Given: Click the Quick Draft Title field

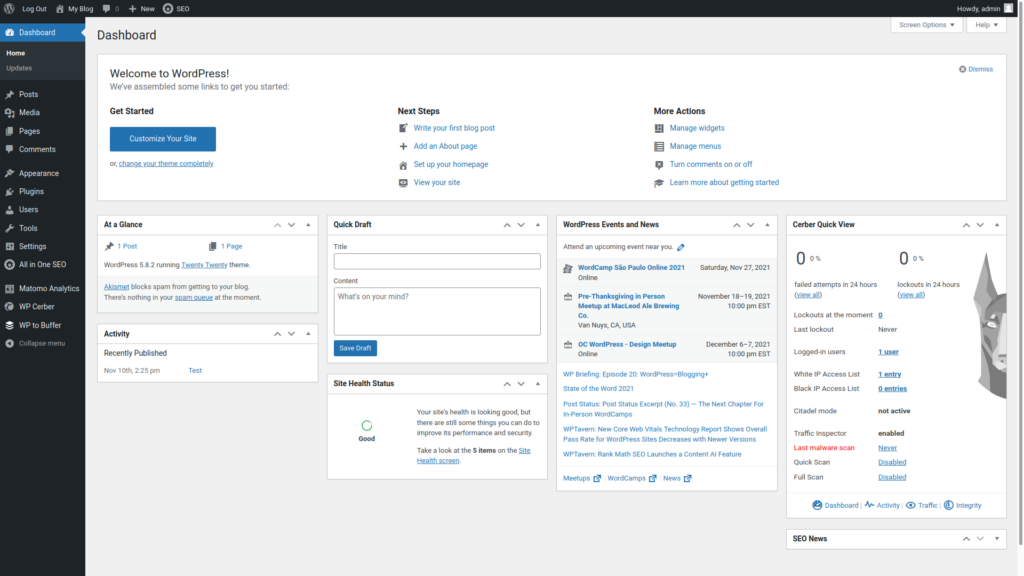Looking at the screenshot, I should (437, 261).
